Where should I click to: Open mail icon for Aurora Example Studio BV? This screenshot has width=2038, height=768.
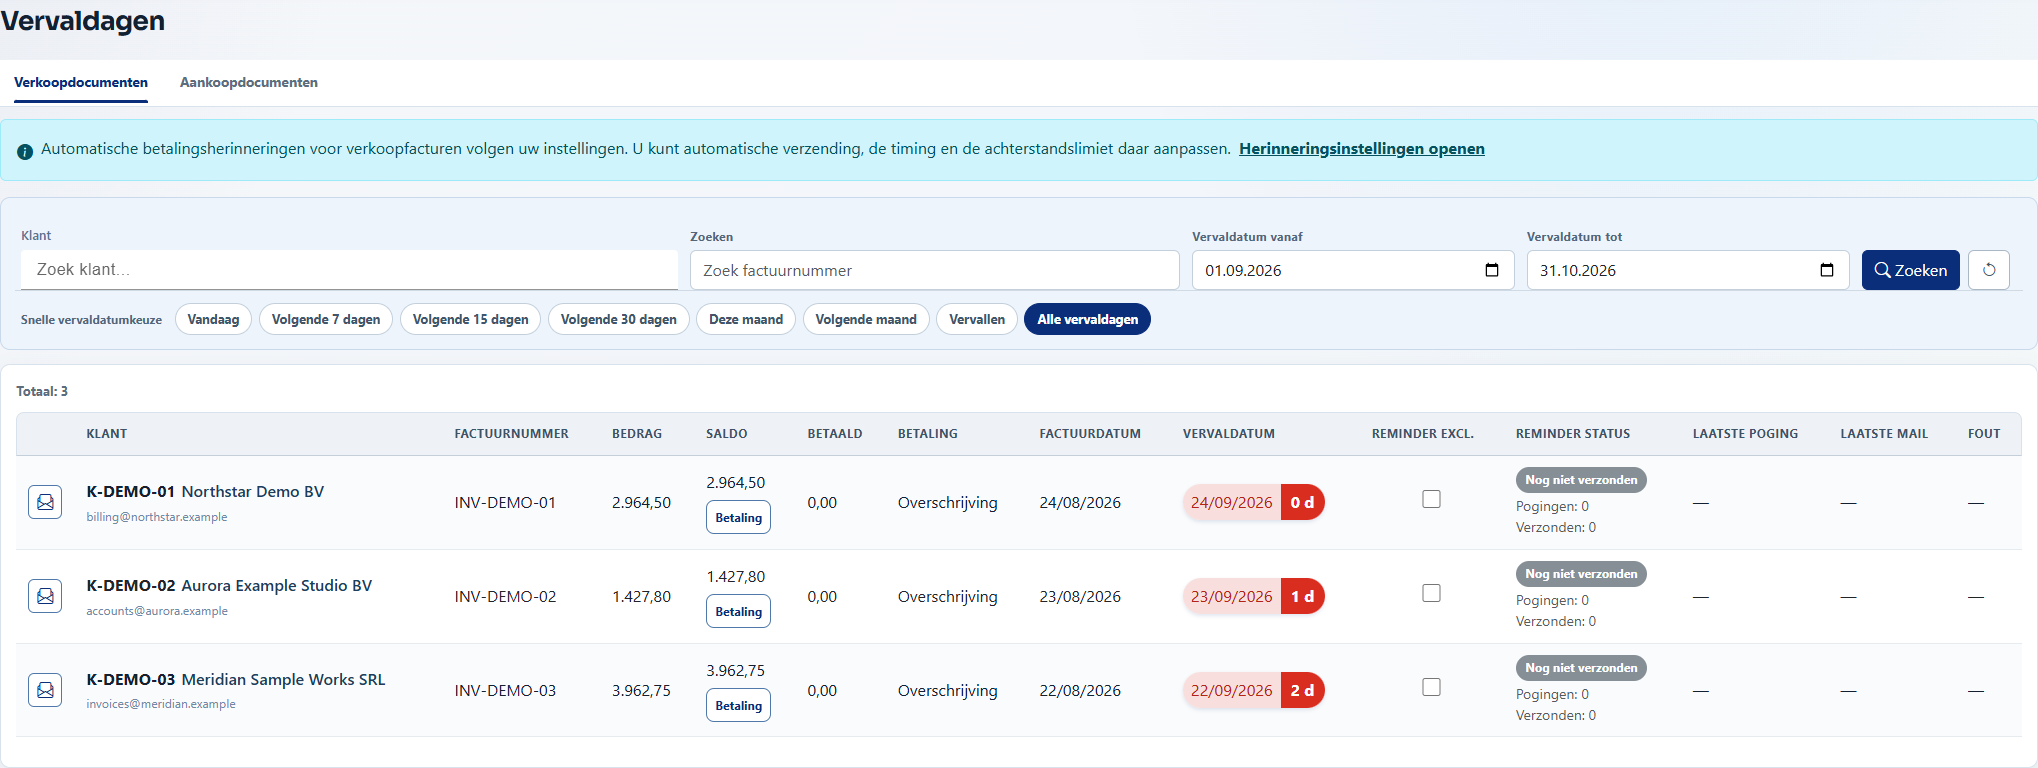[45, 596]
